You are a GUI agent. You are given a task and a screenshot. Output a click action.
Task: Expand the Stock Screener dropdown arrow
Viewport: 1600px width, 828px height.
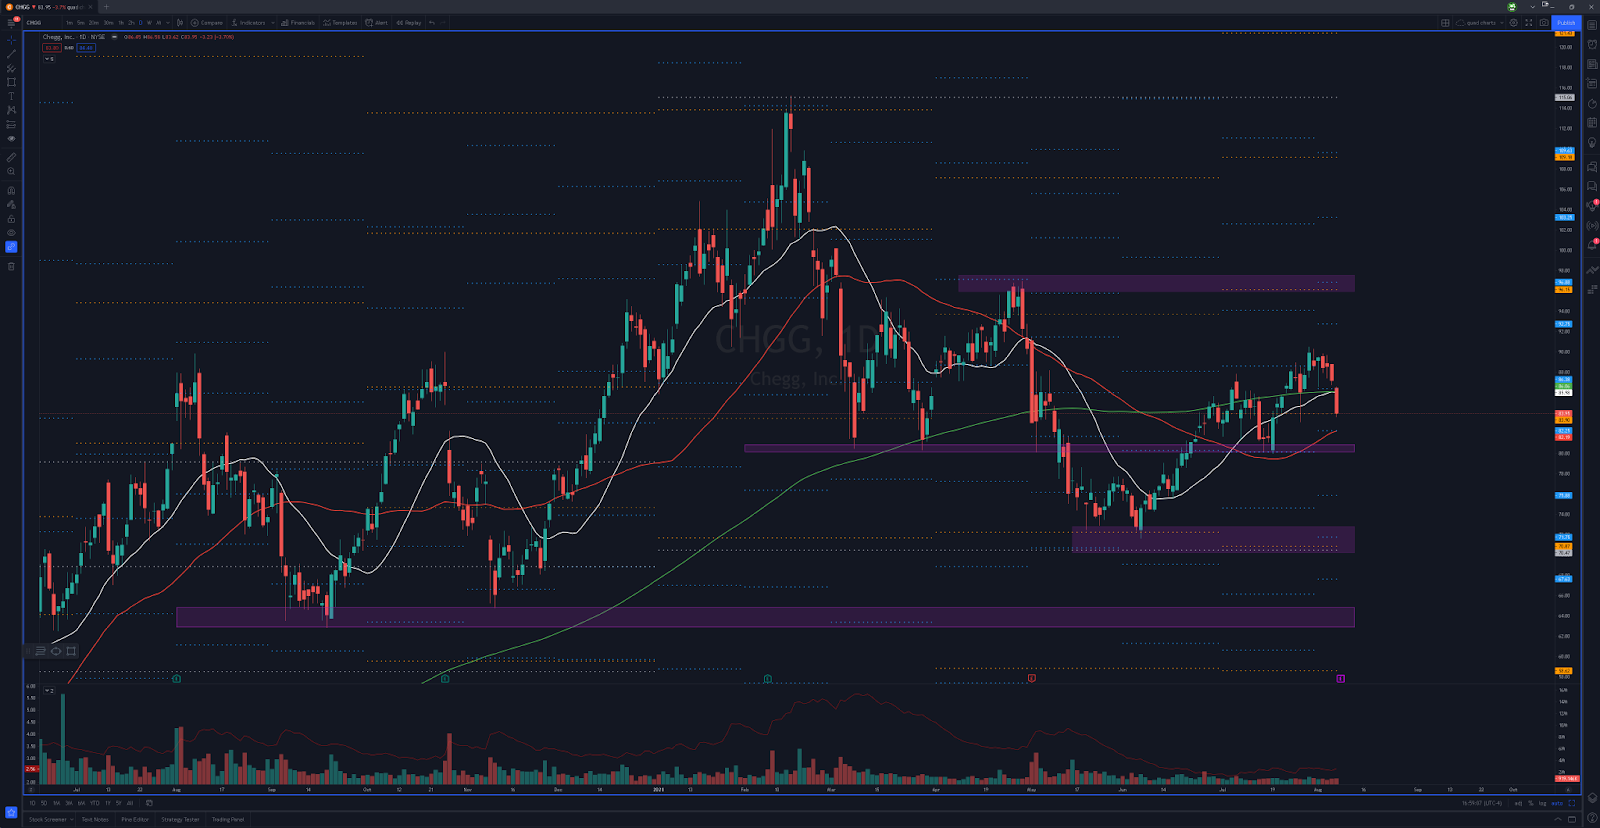click(72, 819)
